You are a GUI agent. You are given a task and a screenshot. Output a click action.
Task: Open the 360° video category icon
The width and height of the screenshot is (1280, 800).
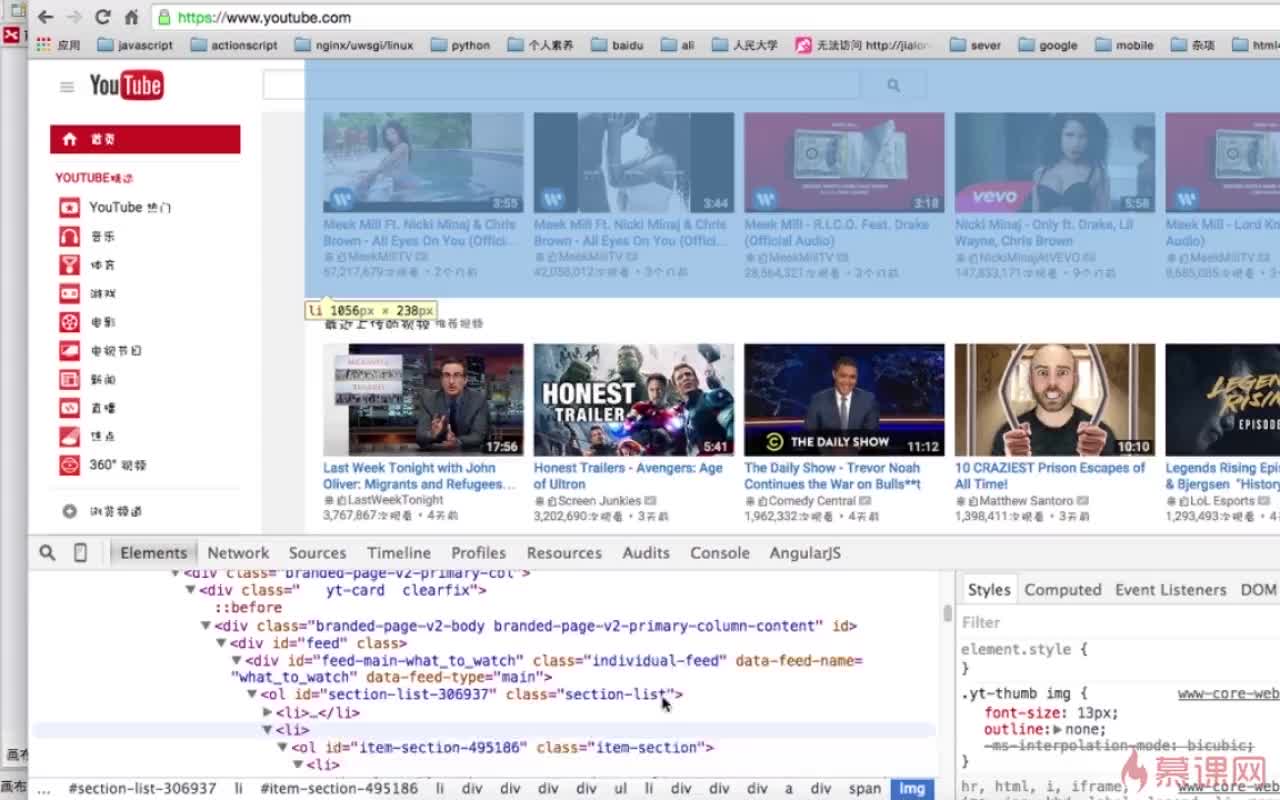69,465
